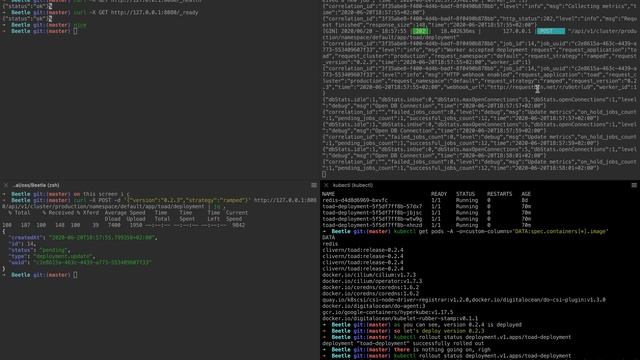The width and height of the screenshot is (640, 360).
Task: Click gcr.io/google-containers/hyperkube:v1.17.5 line
Action: [387, 312]
